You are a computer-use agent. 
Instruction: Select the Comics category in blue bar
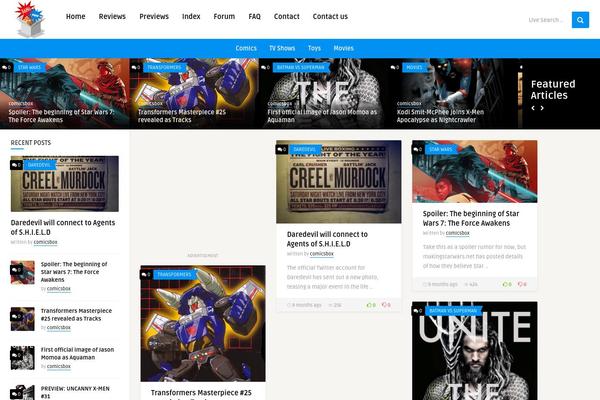coord(246,48)
